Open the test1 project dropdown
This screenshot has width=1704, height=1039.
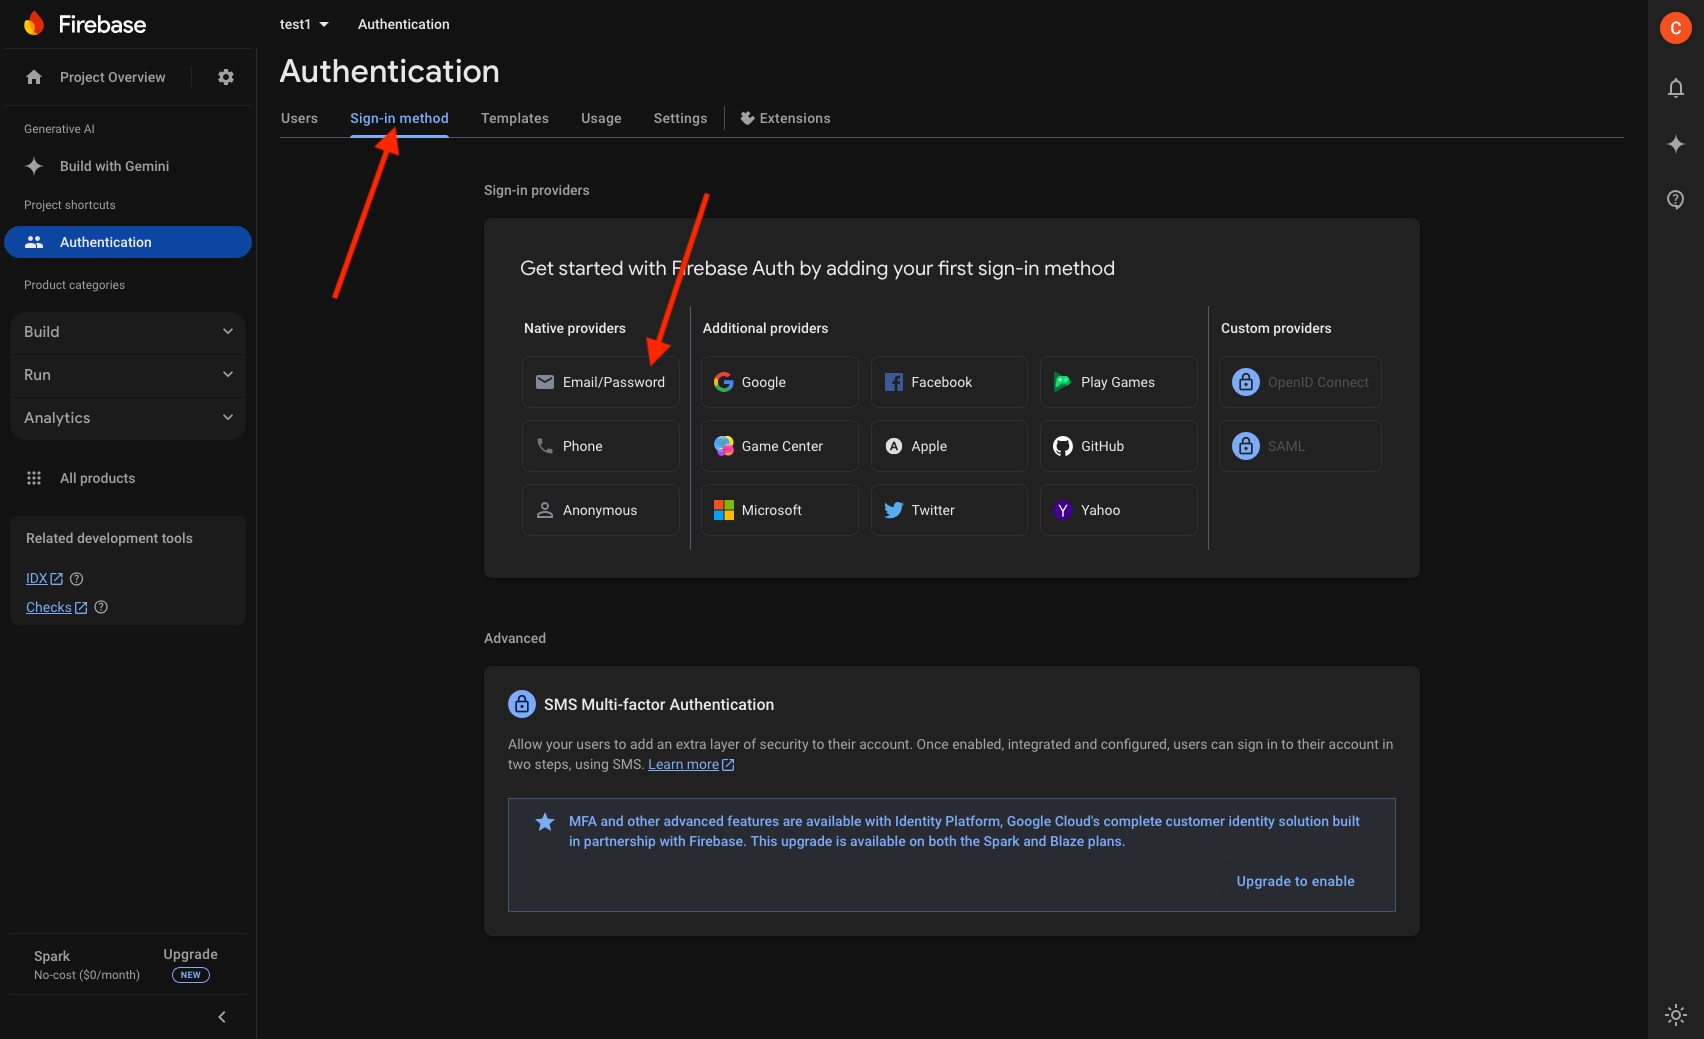pyautogui.click(x=304, y=24)
